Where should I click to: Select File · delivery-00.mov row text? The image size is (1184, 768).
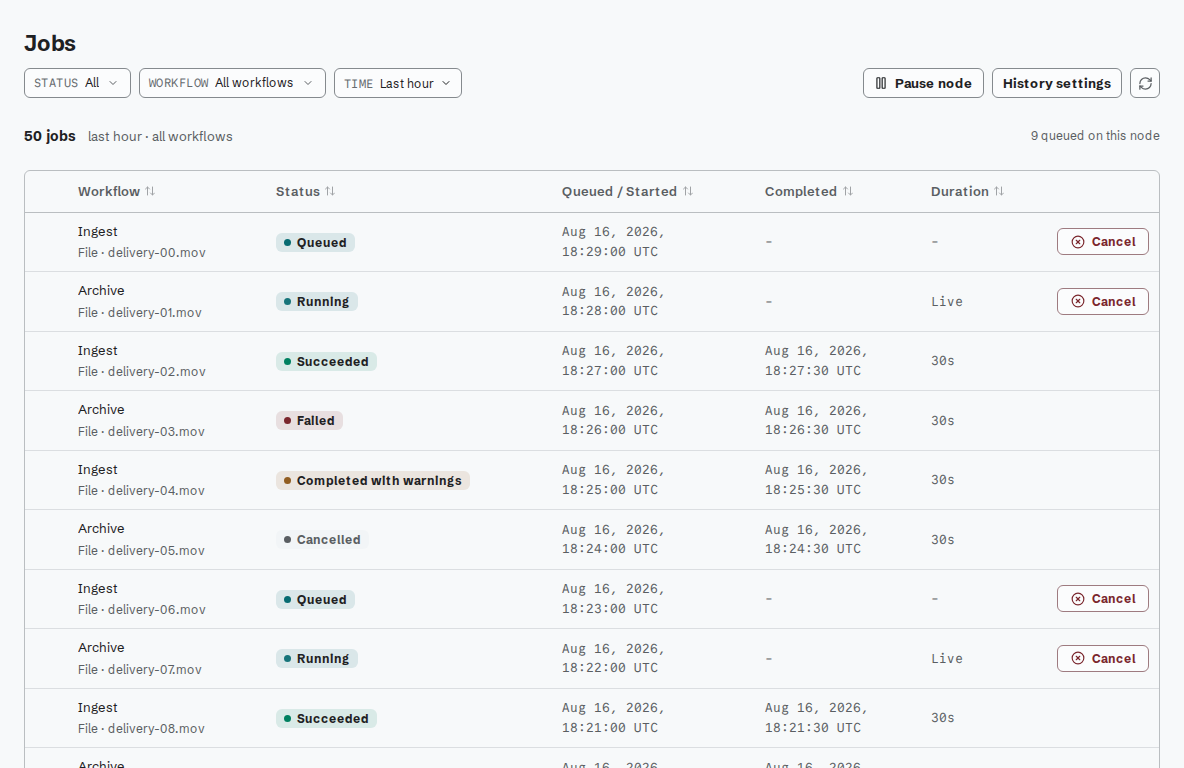click(141, 252)
